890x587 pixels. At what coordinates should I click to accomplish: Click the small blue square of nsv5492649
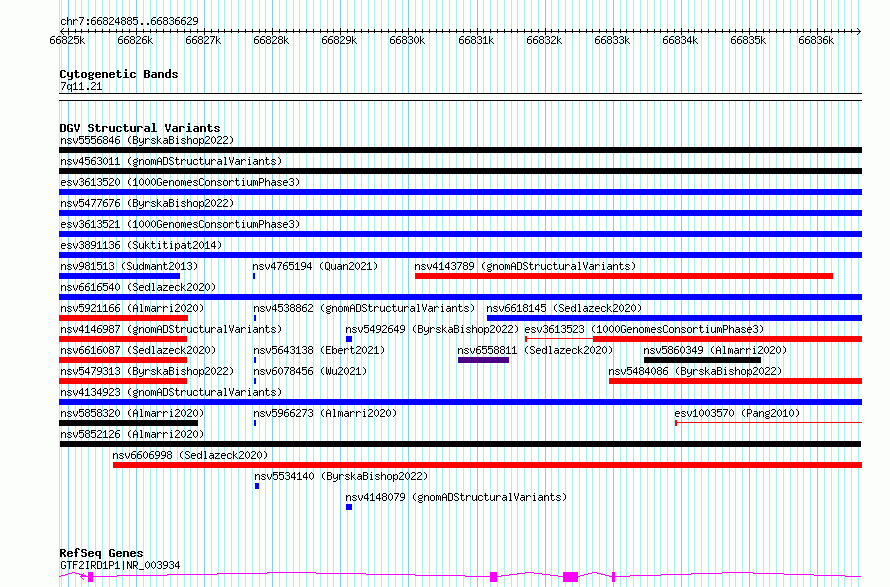click(x=349, y=339)
